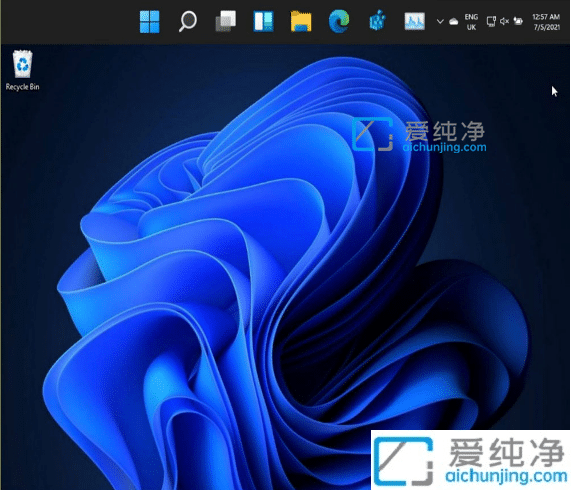Open the taskbar Search magnifier

point(188,21)
